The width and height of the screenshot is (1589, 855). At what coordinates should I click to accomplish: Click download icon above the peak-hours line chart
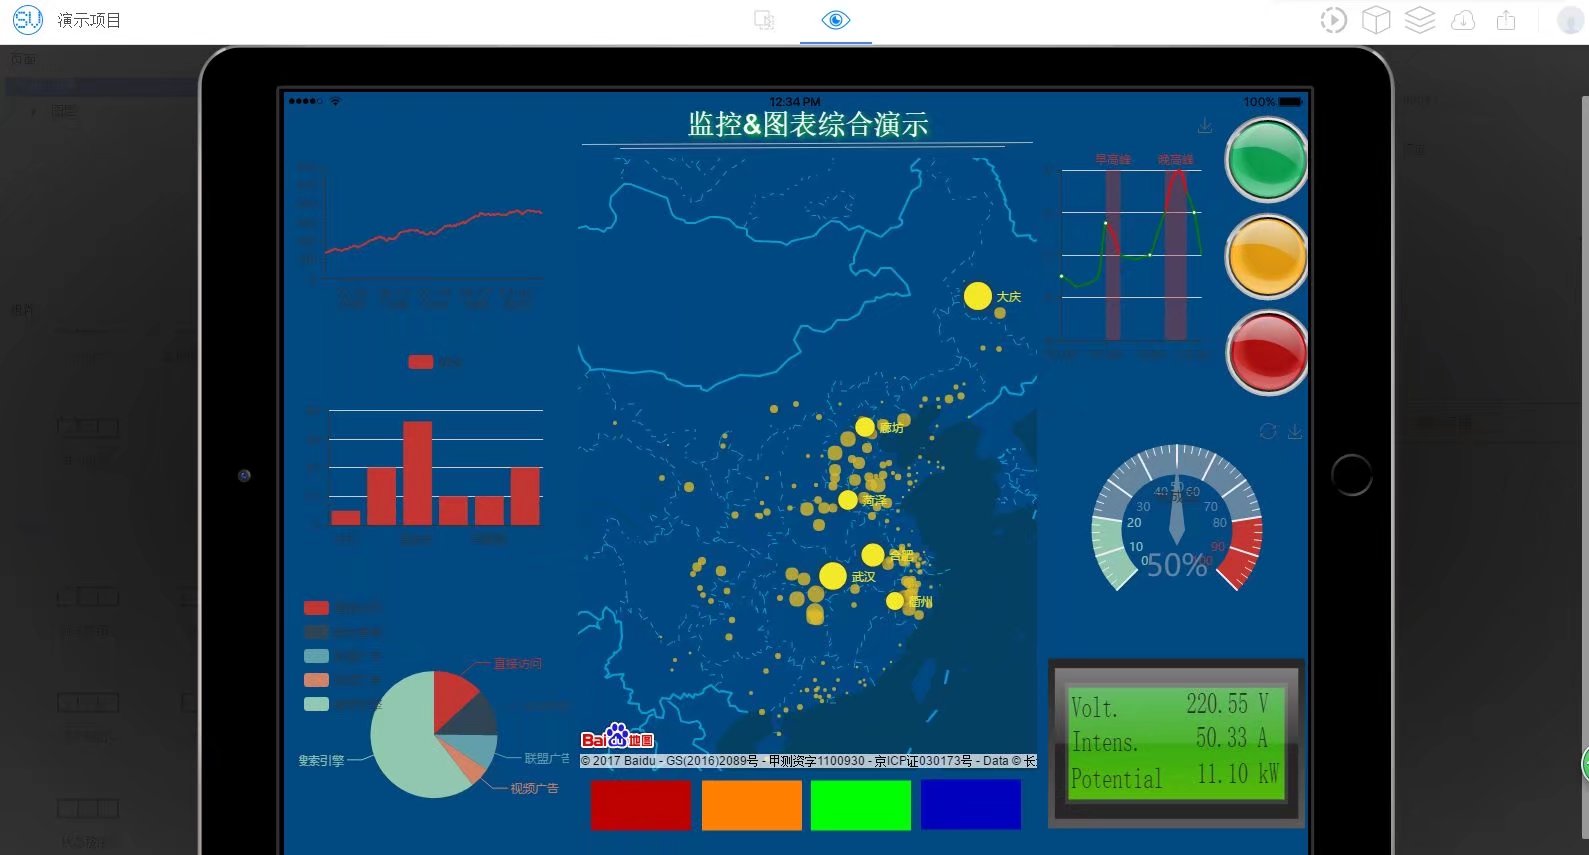1205,126
